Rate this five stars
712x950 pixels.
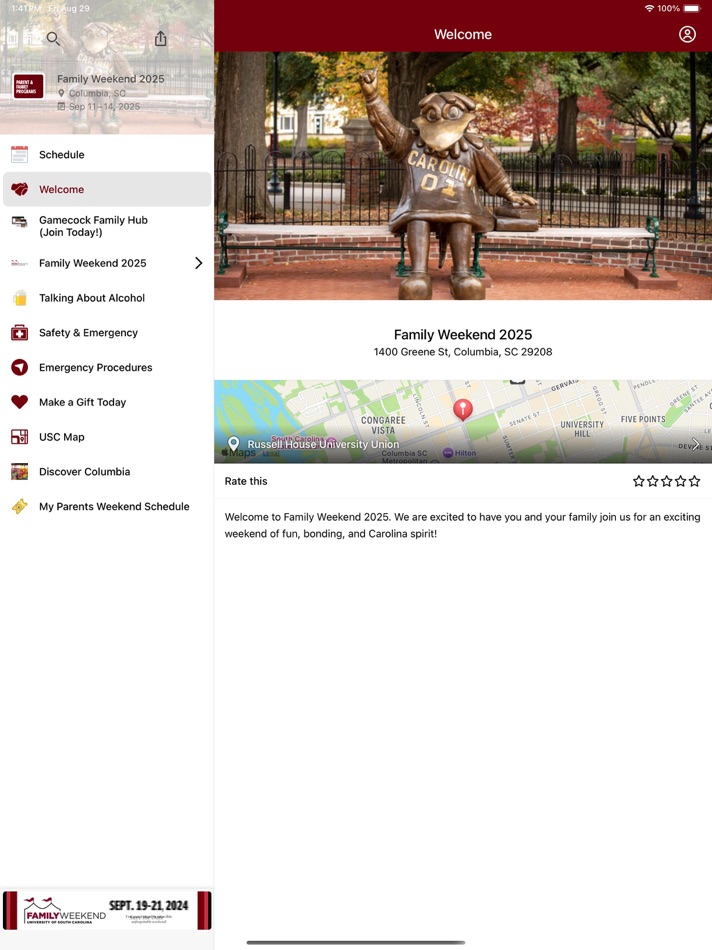tap(694, 481)
